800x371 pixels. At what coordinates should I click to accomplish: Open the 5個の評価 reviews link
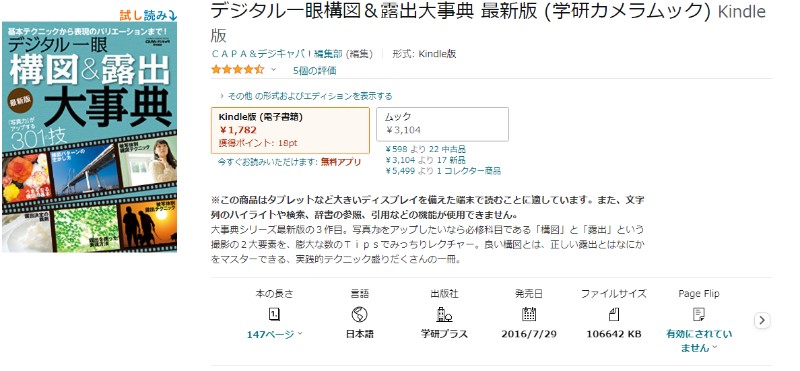pyautogui.click(x=314, y=70)
